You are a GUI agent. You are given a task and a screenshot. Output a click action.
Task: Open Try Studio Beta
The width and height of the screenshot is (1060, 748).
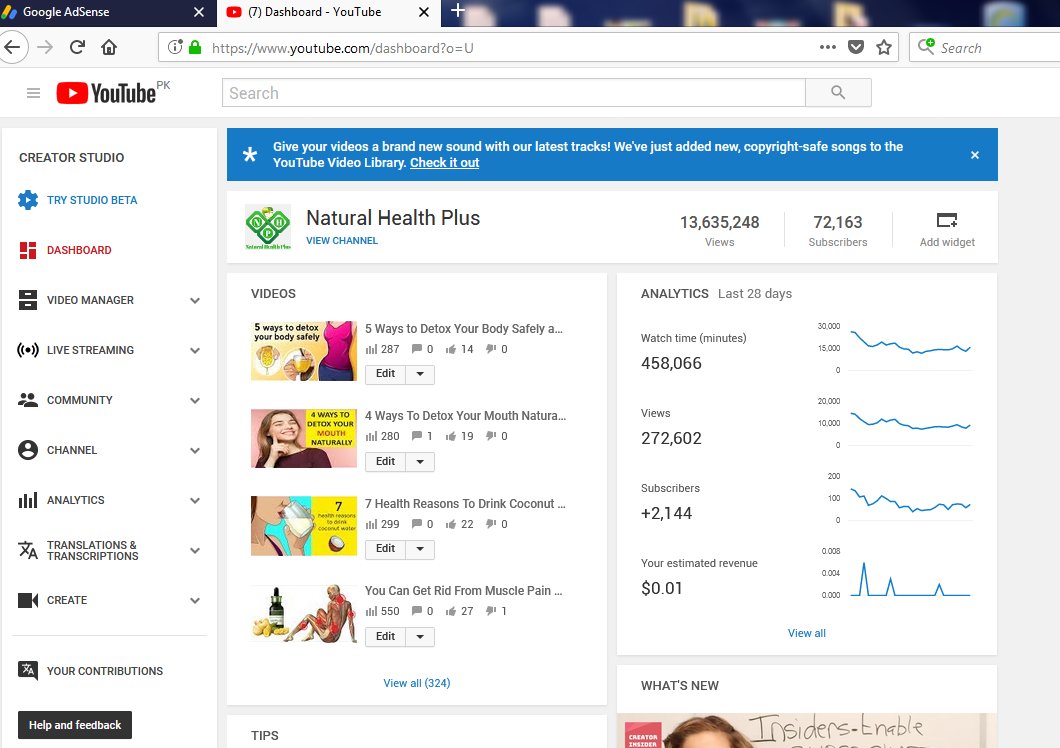point(92,200)
